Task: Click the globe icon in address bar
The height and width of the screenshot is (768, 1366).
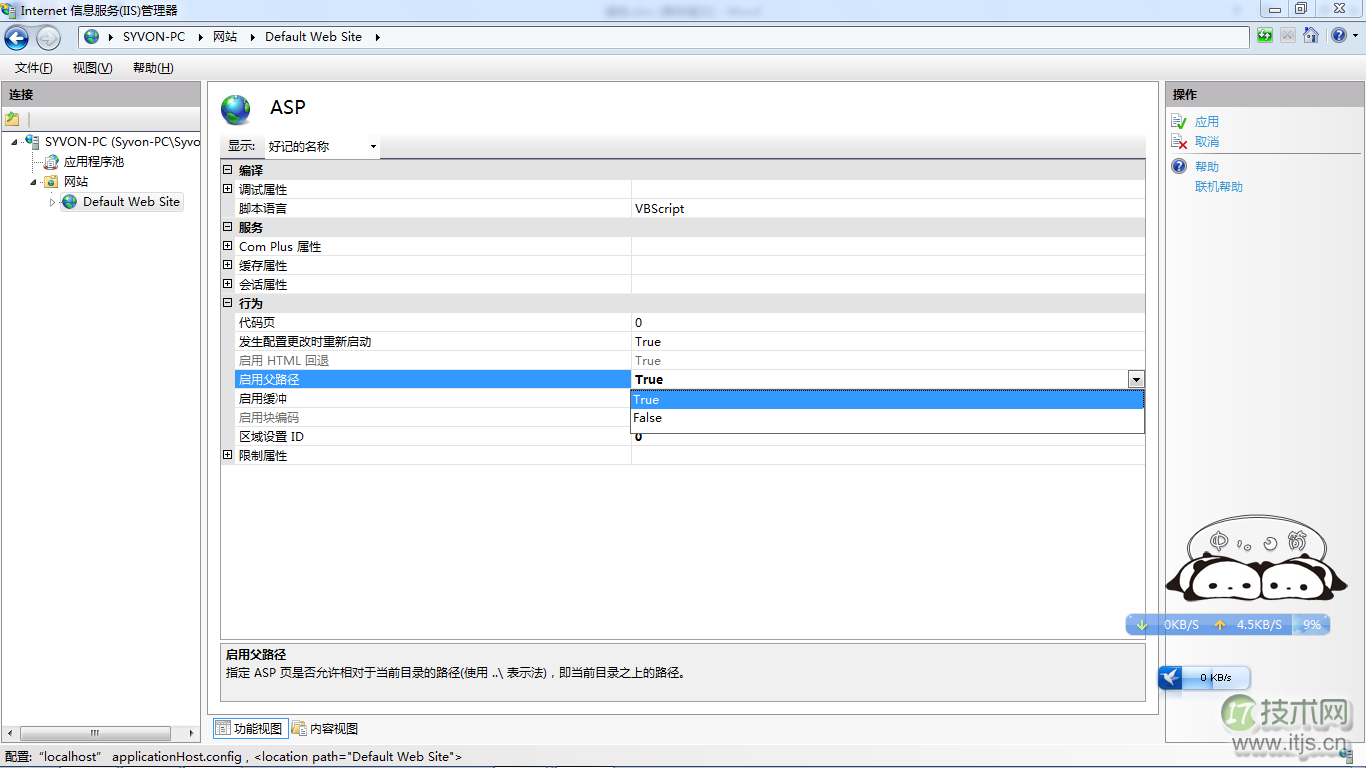Action: click(x=92, y=37)
